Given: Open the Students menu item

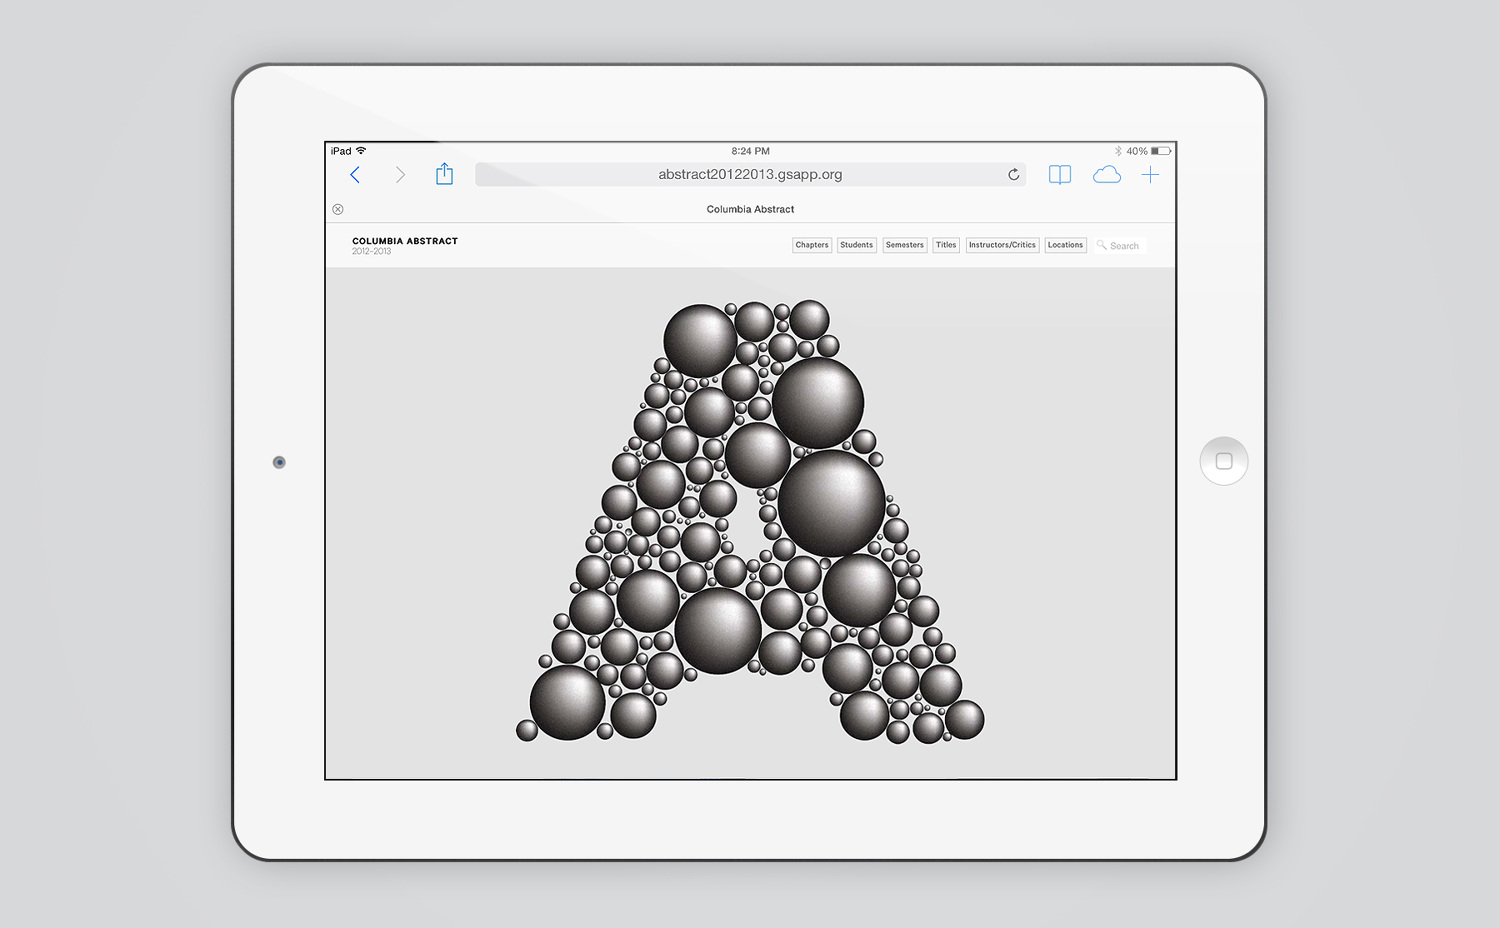Looking at the screenshot, I should point(856,245).
